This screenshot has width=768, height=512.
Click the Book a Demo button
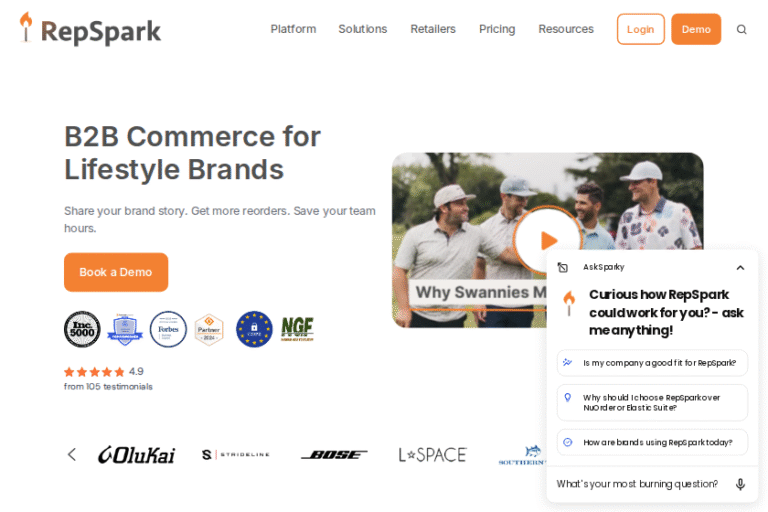pyautogui.click(x=116, y=272)
